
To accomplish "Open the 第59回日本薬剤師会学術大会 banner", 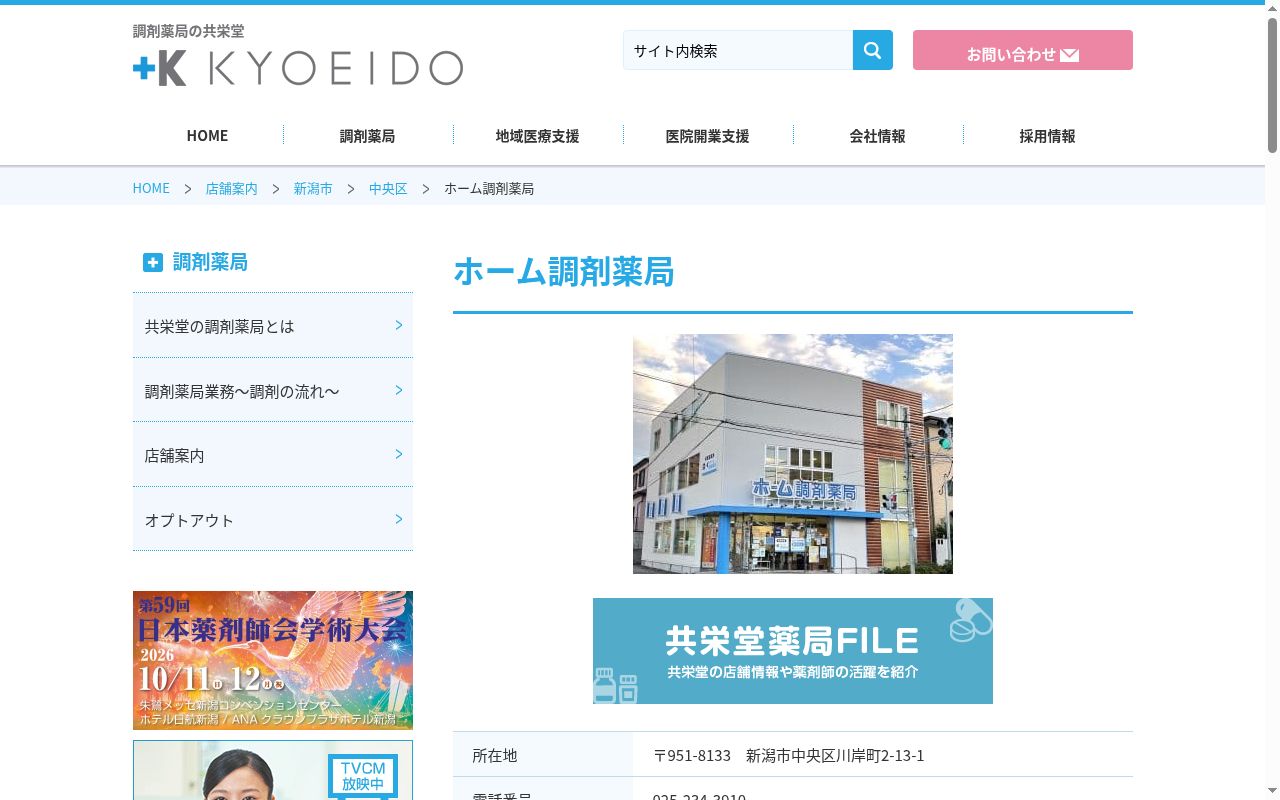I will click(x=273, y=660).
